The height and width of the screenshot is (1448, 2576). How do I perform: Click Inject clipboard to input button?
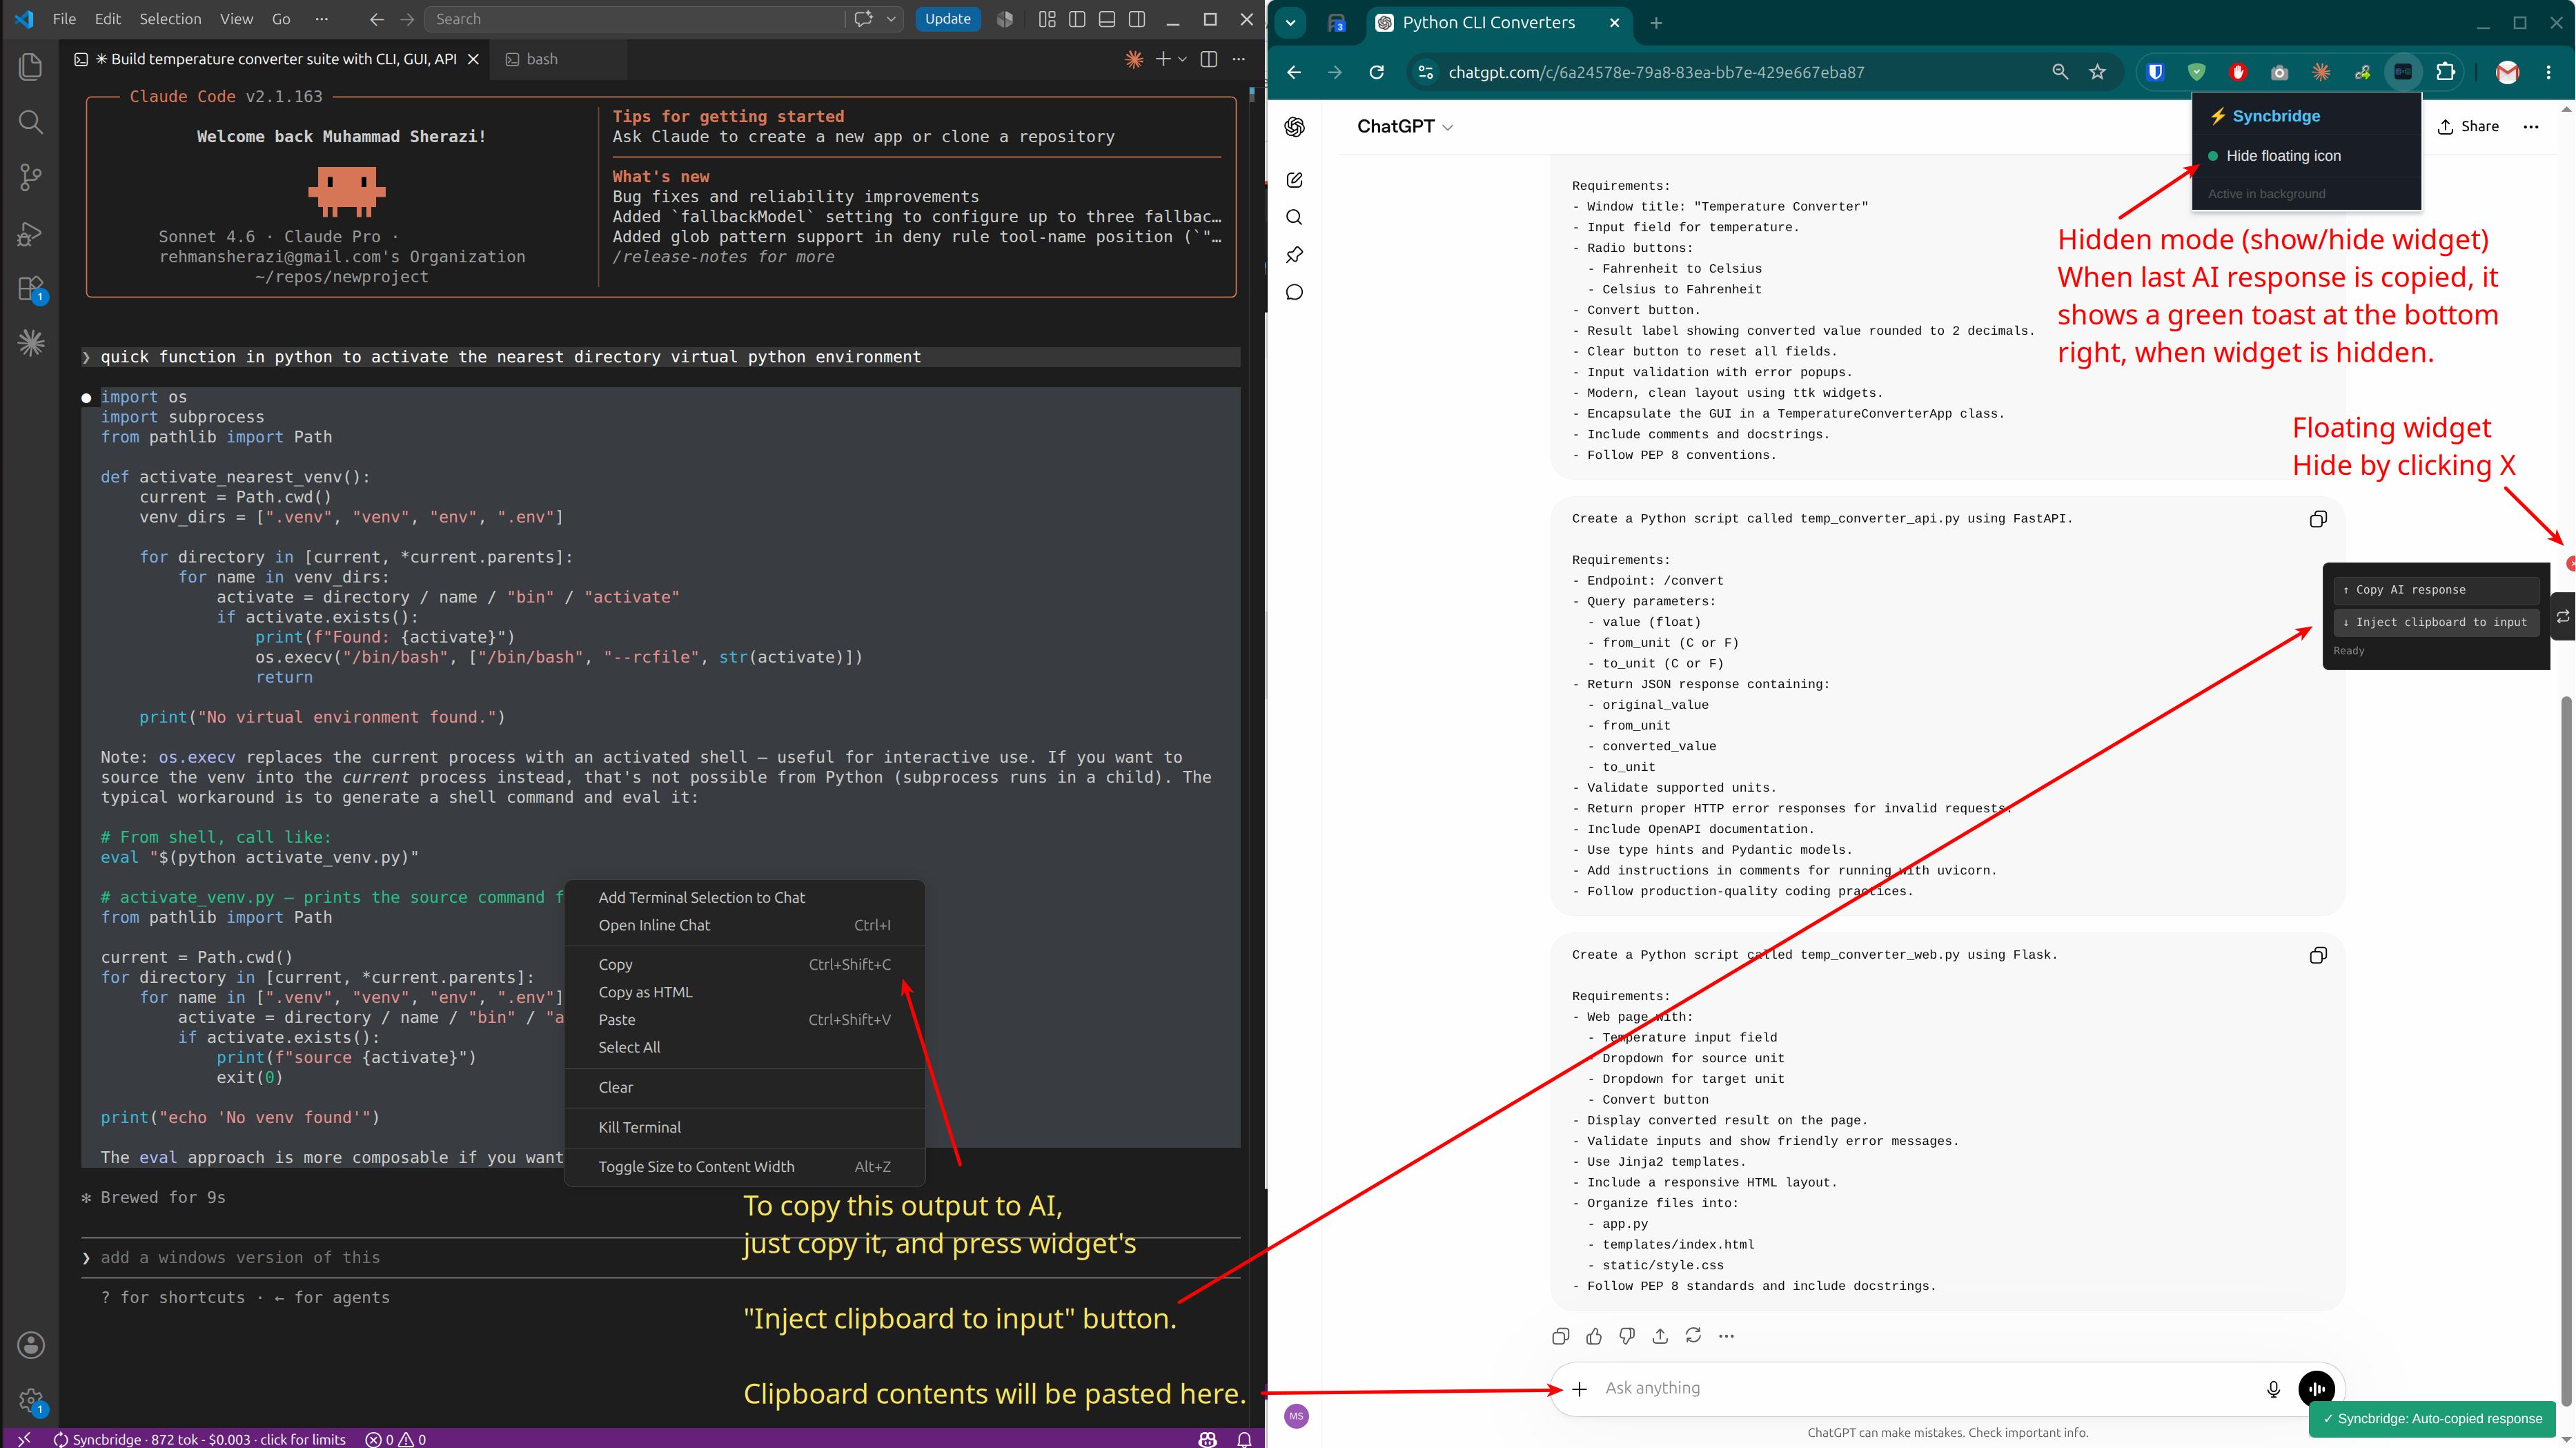pos(2435,622)
